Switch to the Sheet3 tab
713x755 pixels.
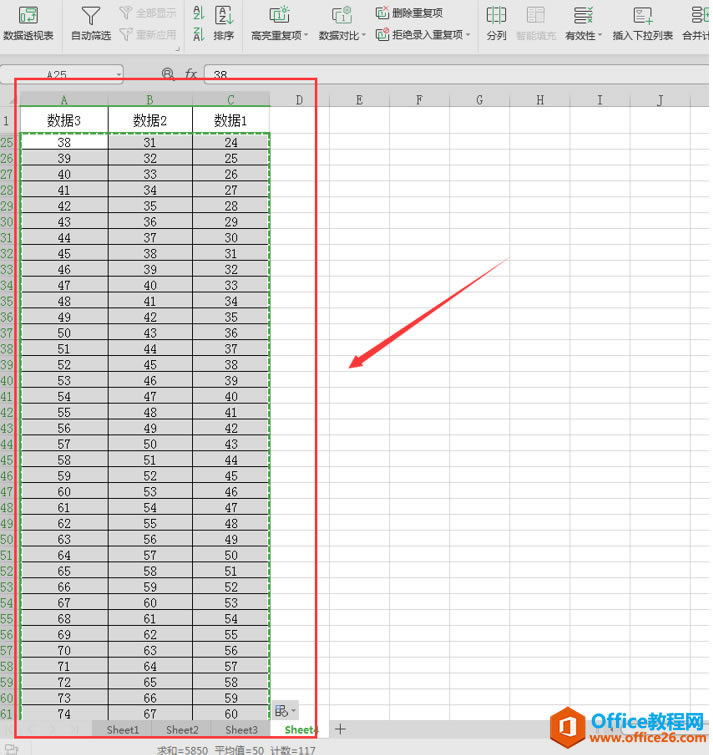click(240, 730)
